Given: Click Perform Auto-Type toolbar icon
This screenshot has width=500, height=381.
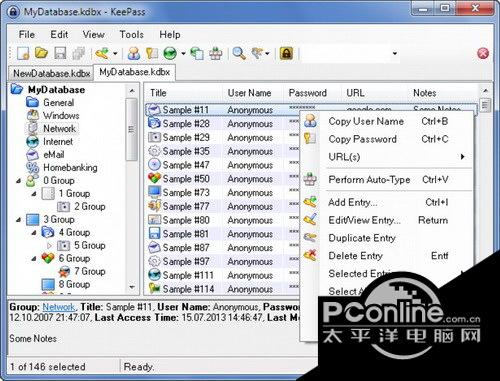Looking at the screenshot, I should click(215, 53).
